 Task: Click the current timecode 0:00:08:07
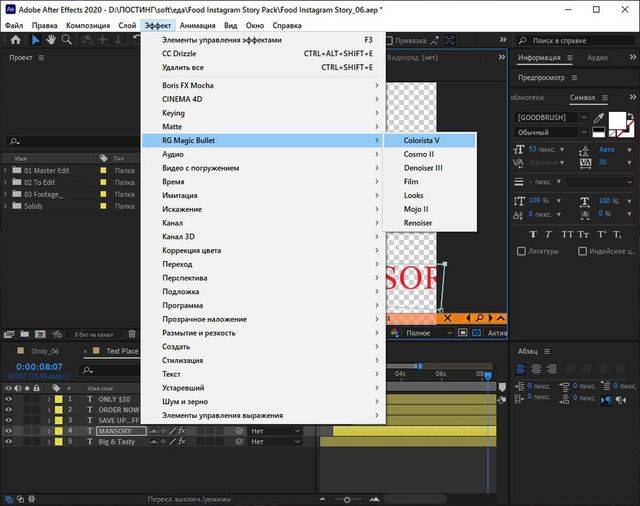tap(40, 367)
